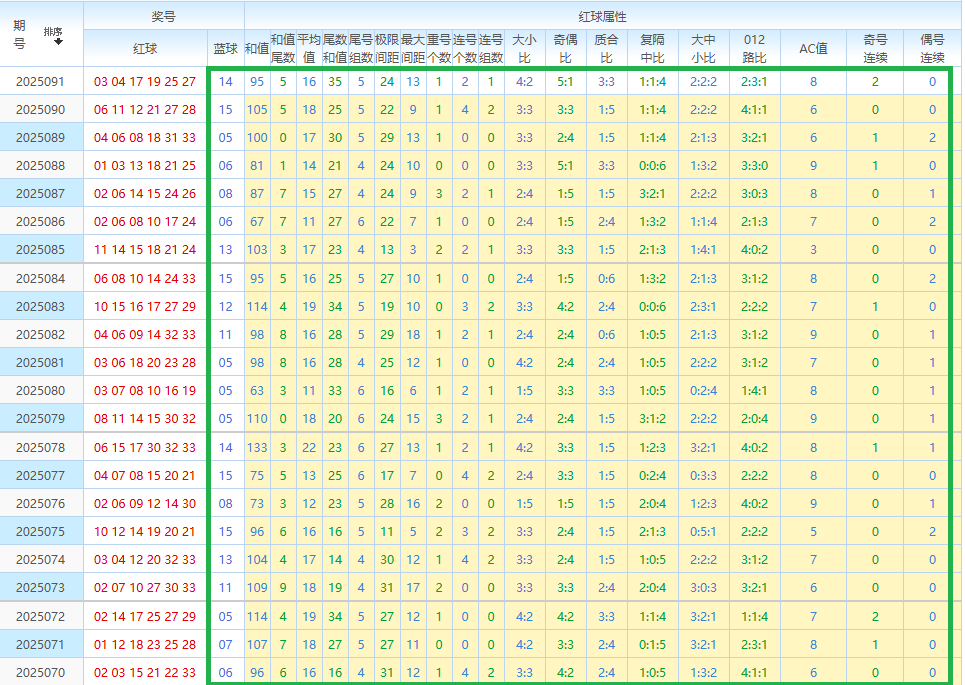Click red balls 03 04 17 19 25 27
Screen dimensions: 965x685
click(x=145, y=82)
